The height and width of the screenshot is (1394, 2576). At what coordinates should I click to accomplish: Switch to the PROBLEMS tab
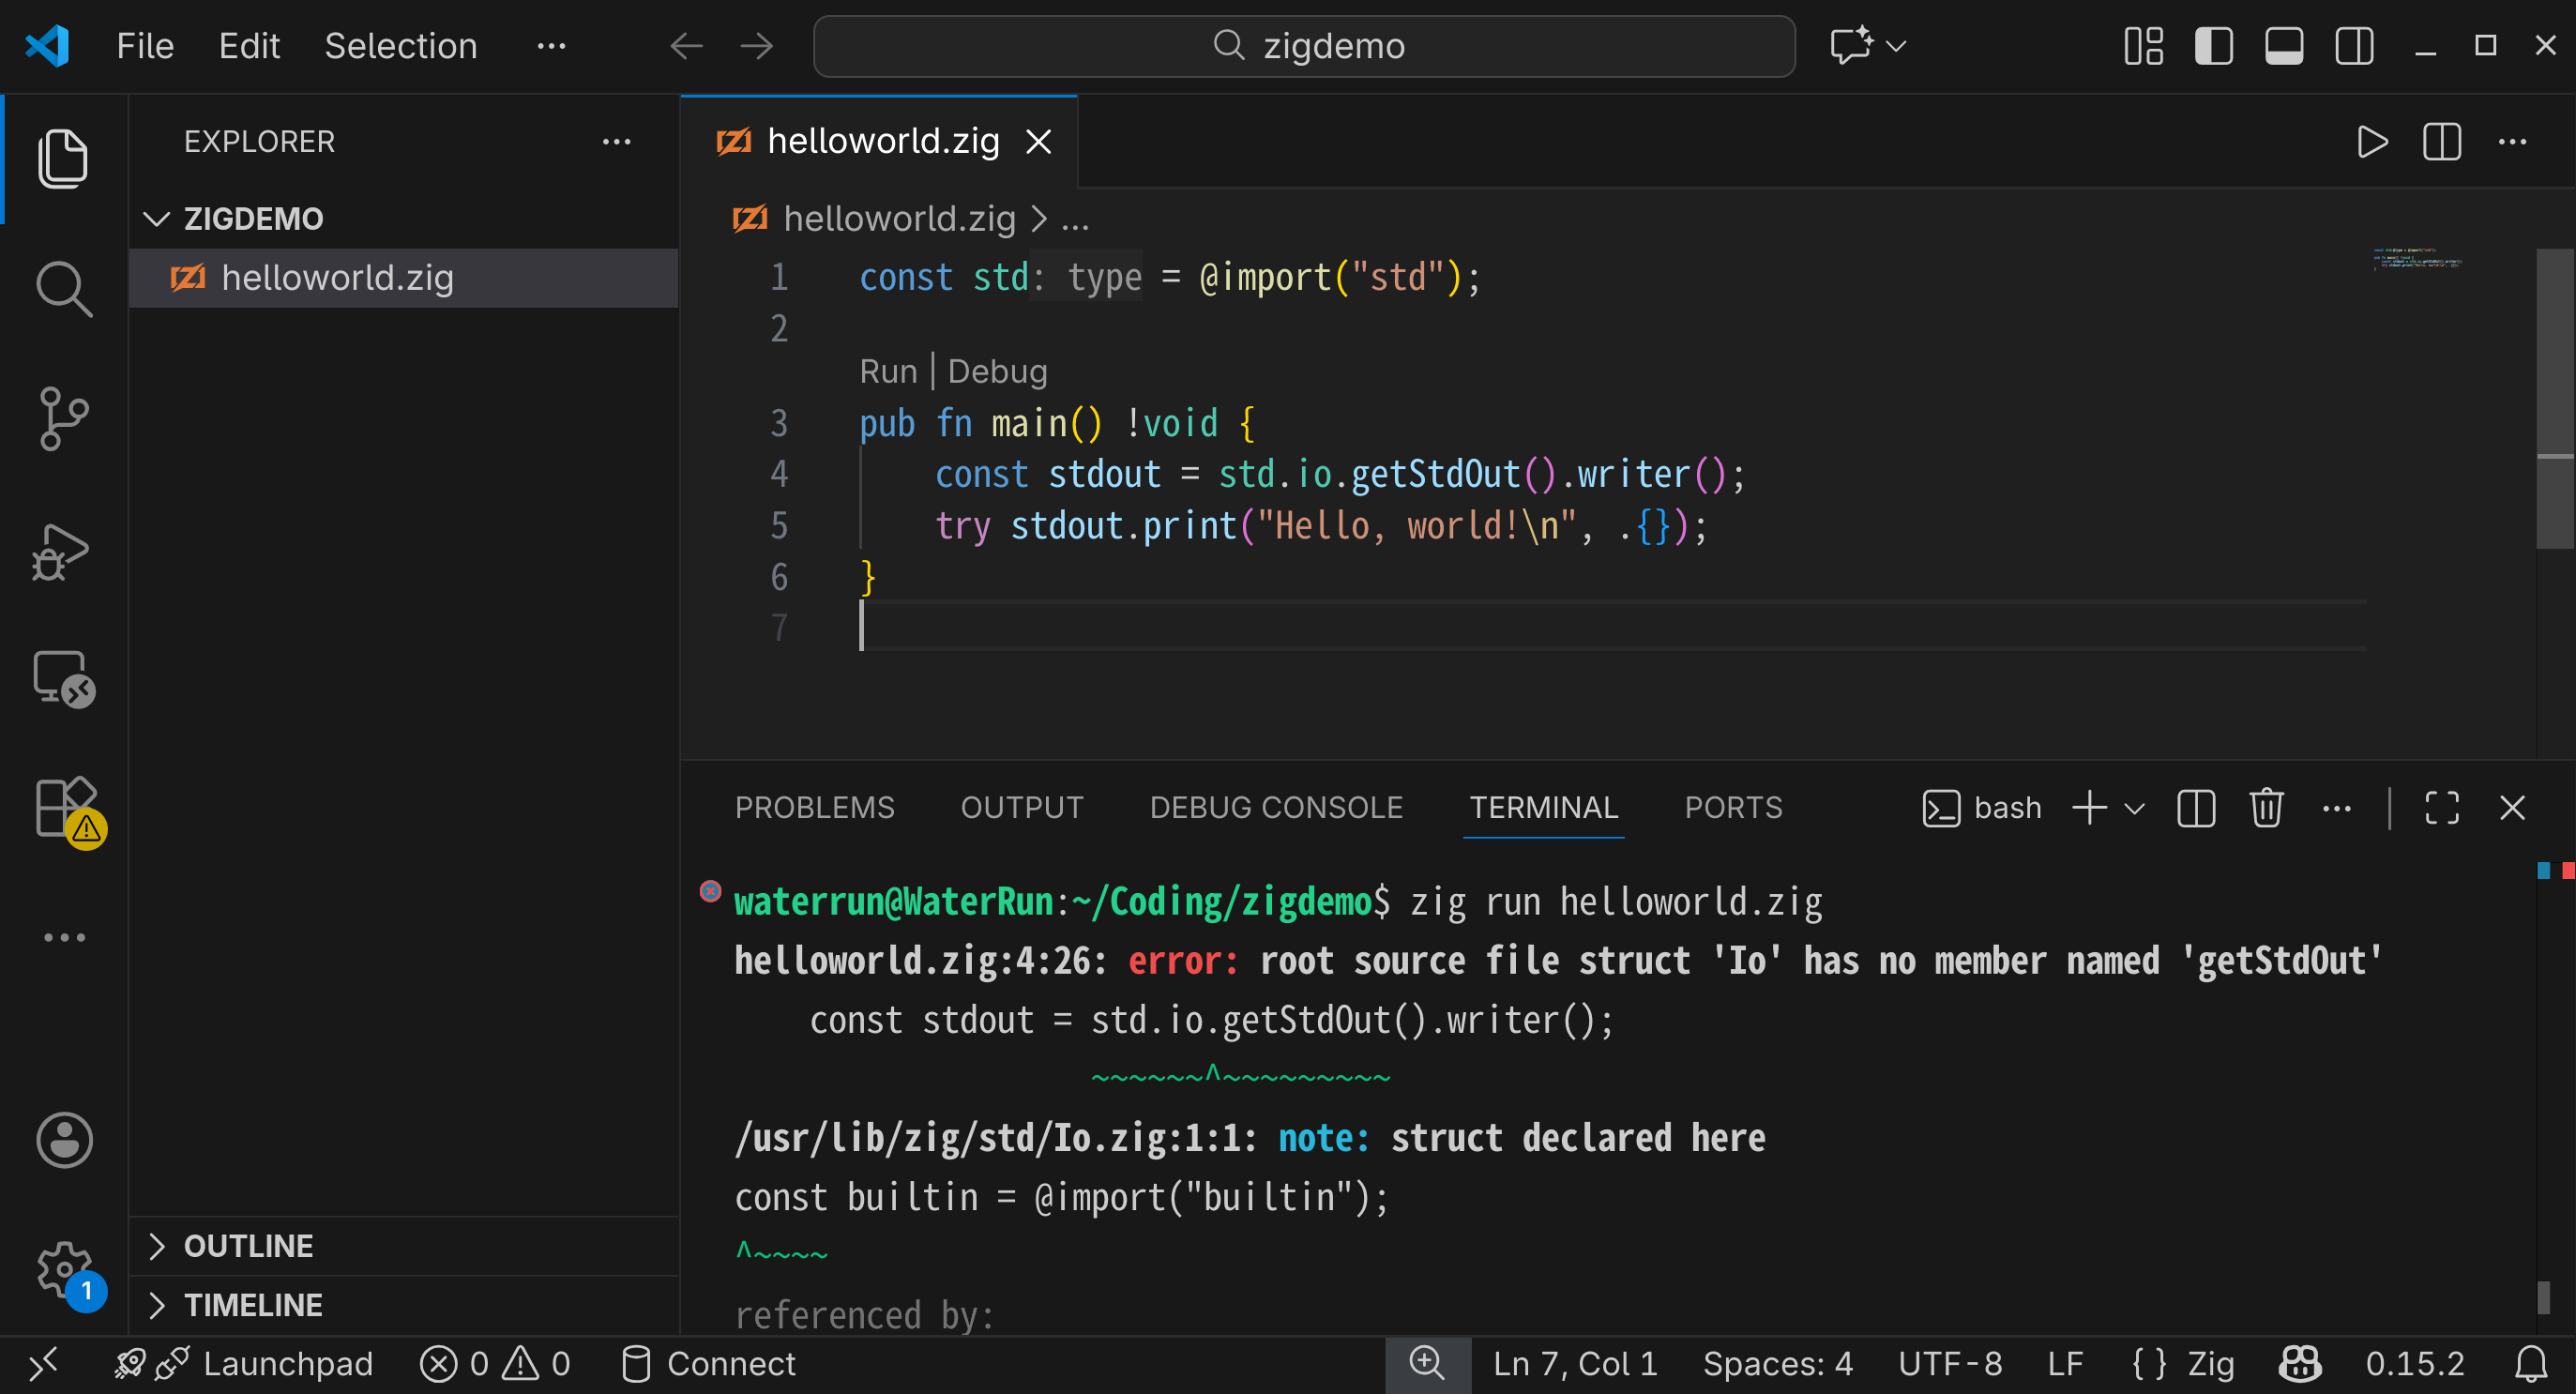click(x=814, y=808)
